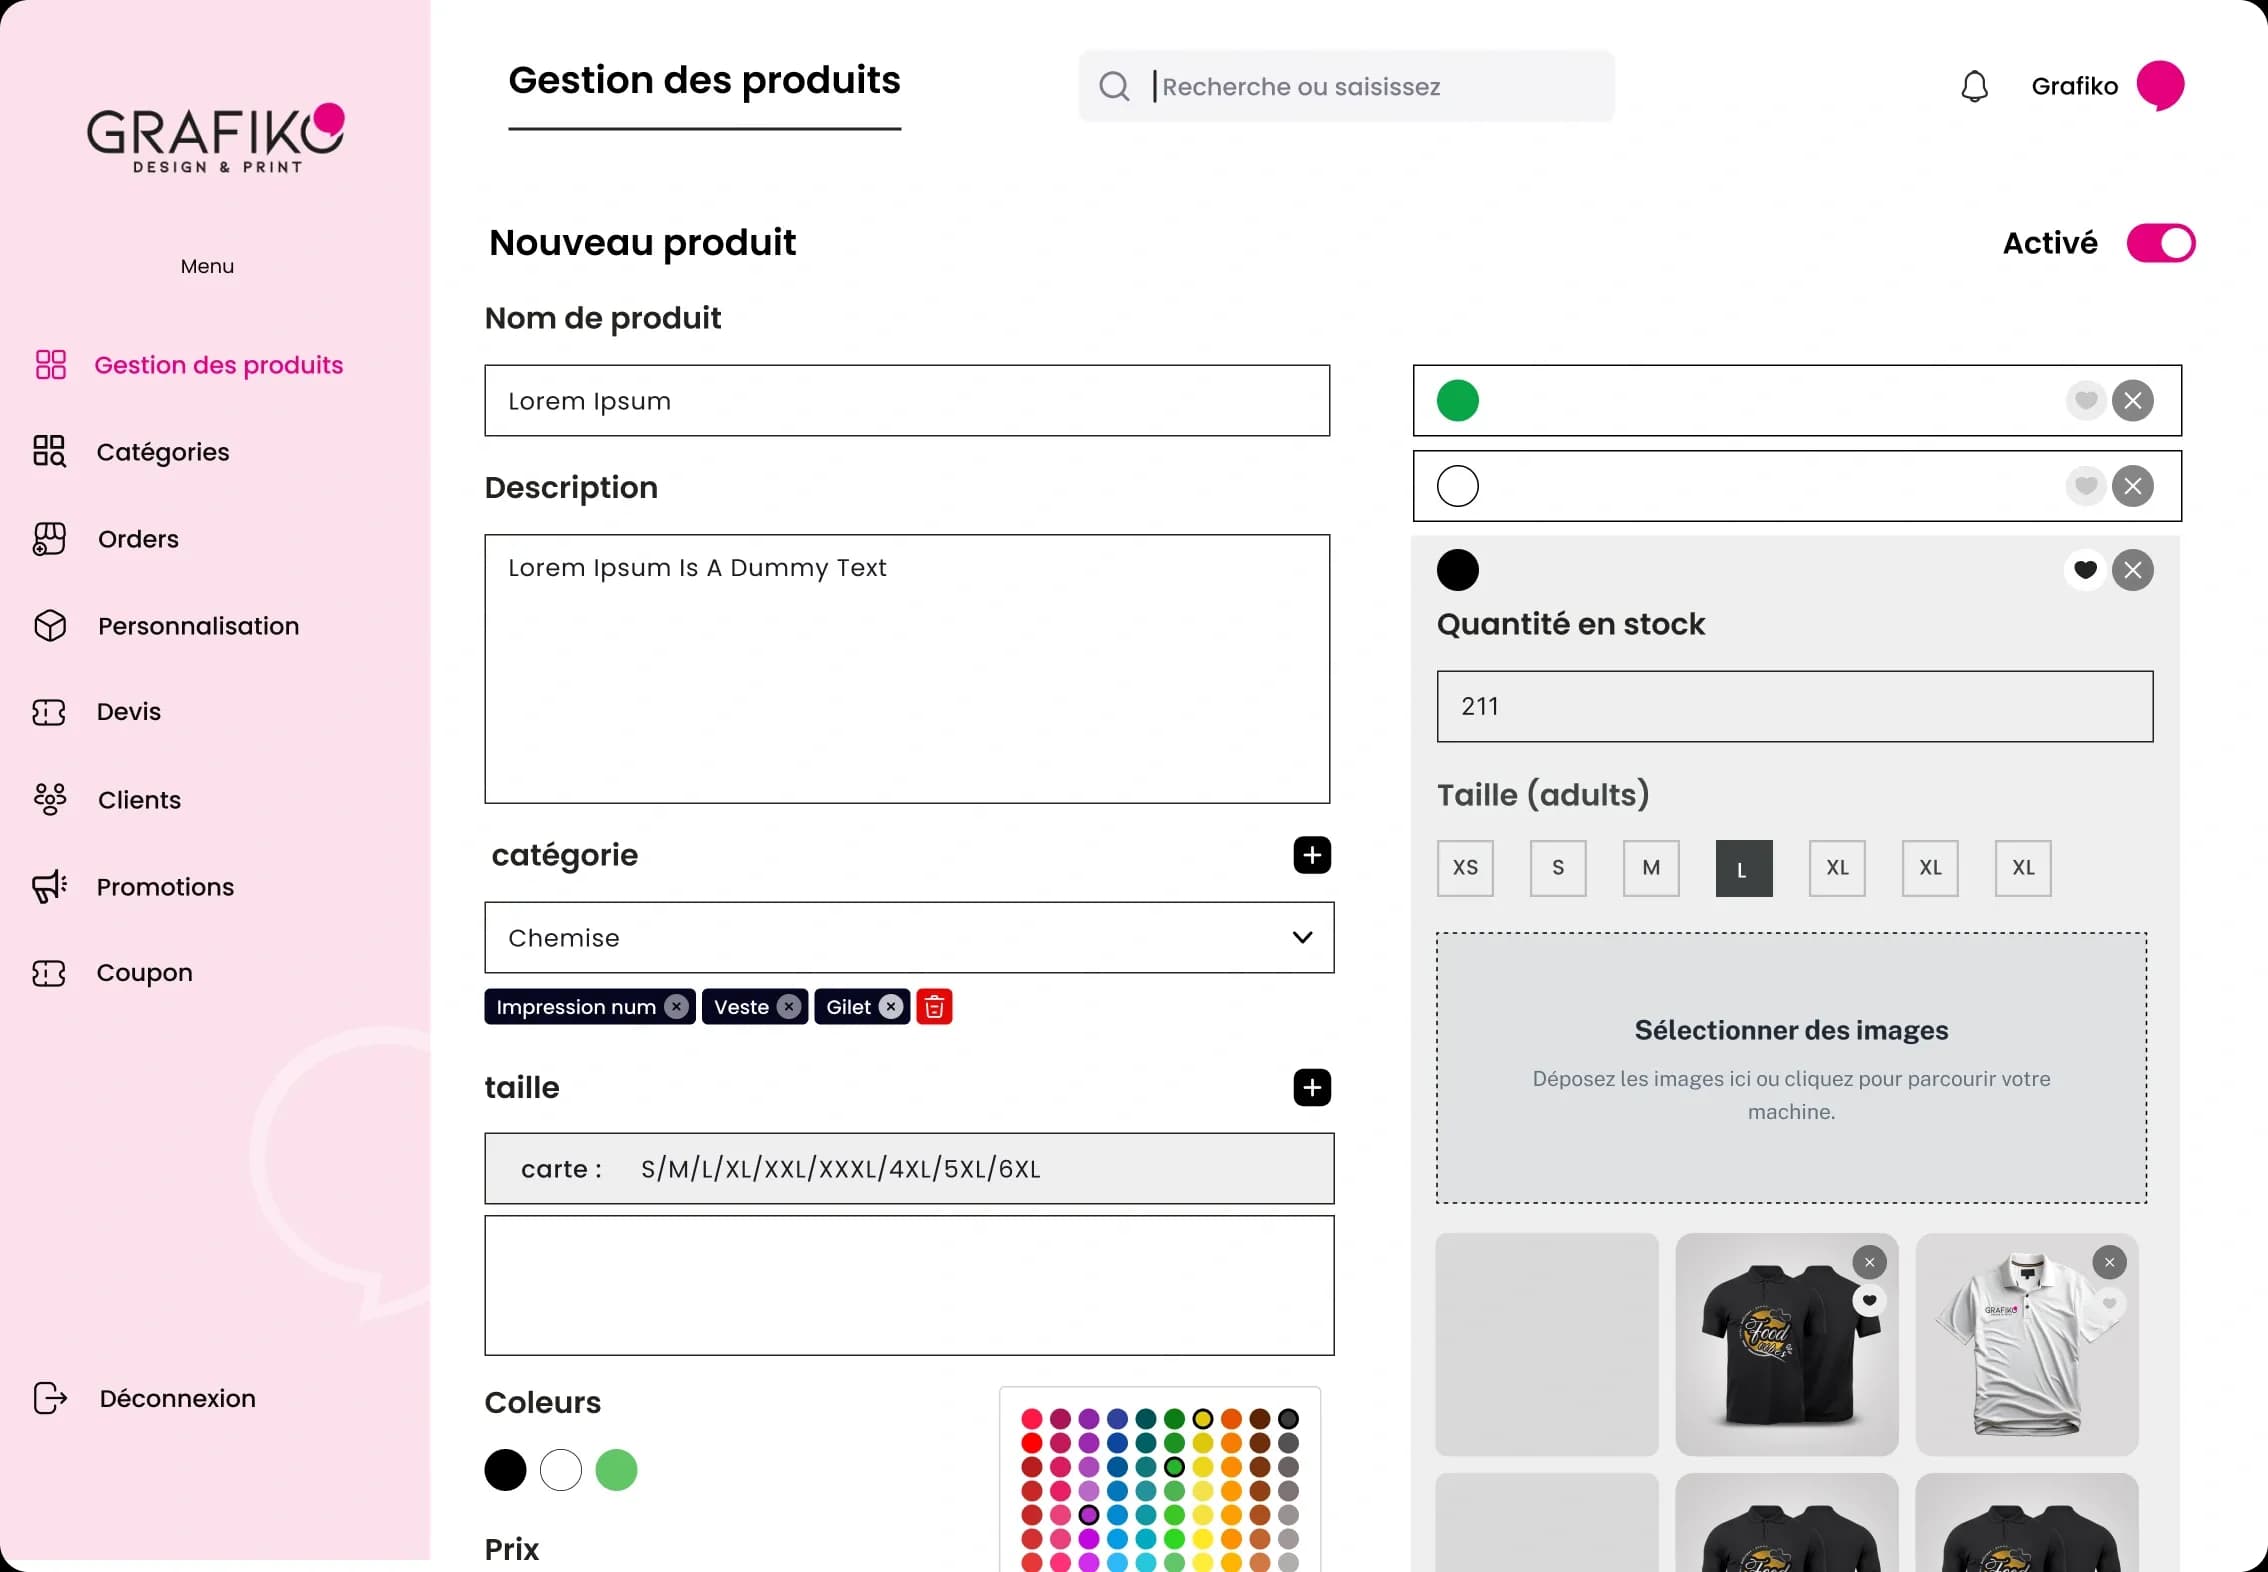Remove the Veste tag
This screenshot has height=1572, width=2268.
pyautogui.click(x=789, y=1007)
